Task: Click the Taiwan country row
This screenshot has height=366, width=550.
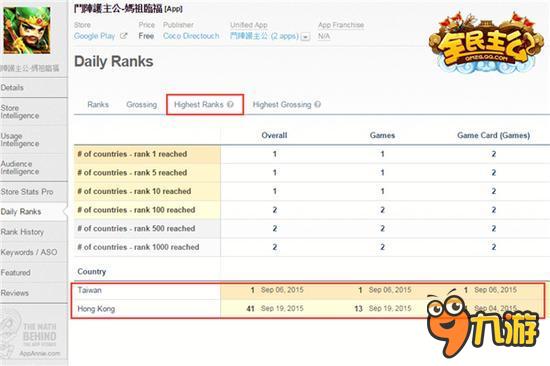Action: [308, 290]
